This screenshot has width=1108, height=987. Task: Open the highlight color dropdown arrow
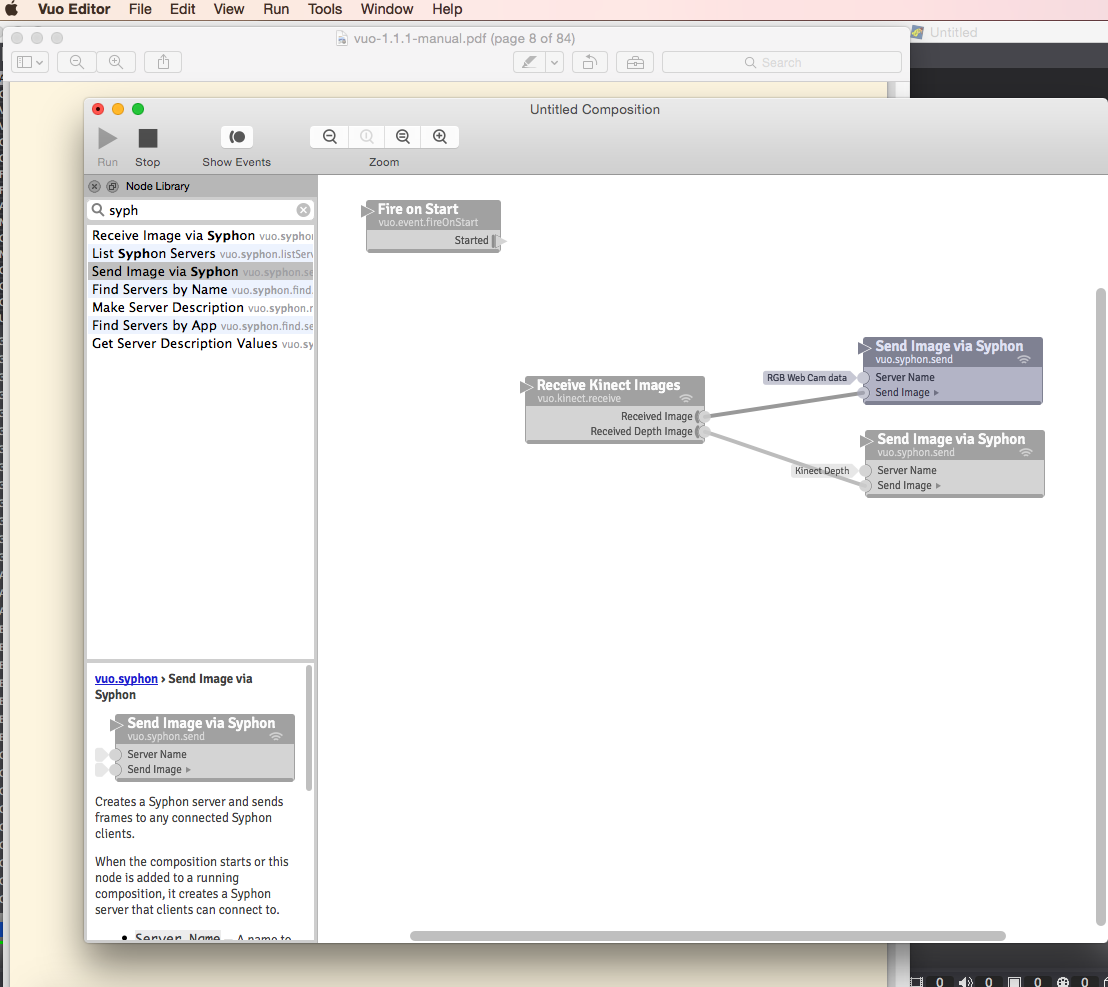[x=555, y=62]
